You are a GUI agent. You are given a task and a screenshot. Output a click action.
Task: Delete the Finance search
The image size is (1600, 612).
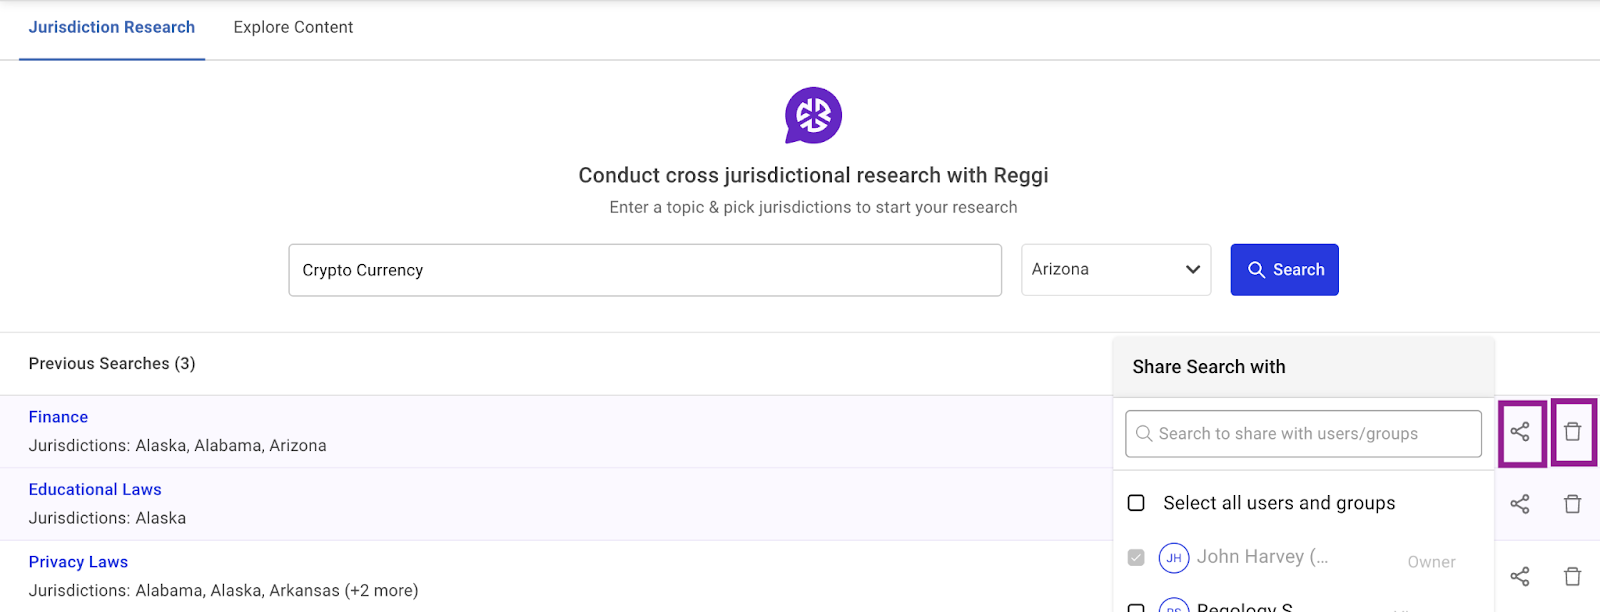pyautogui.click(x=1572, y=432)
